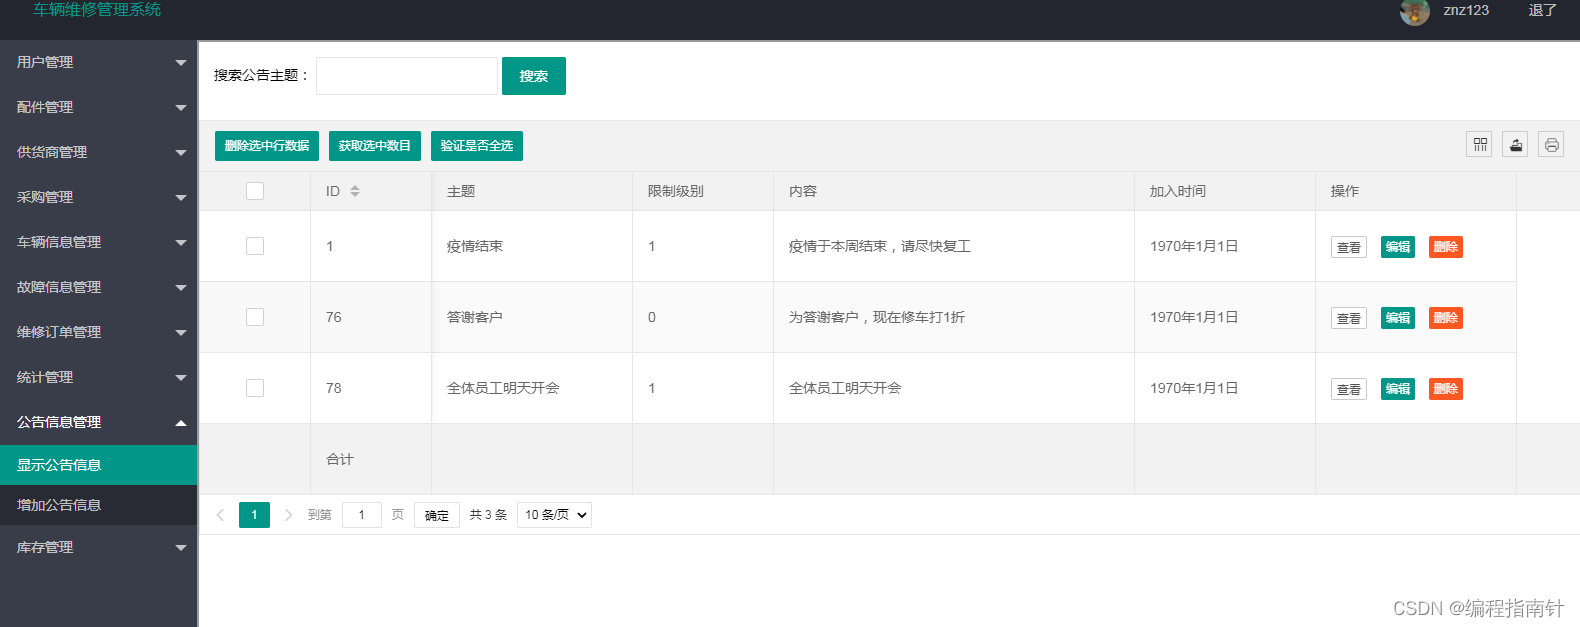Delete the 全体员工明天开会 row
Viewport: 1580px width, 627px height.
[x=1446, y=389]
